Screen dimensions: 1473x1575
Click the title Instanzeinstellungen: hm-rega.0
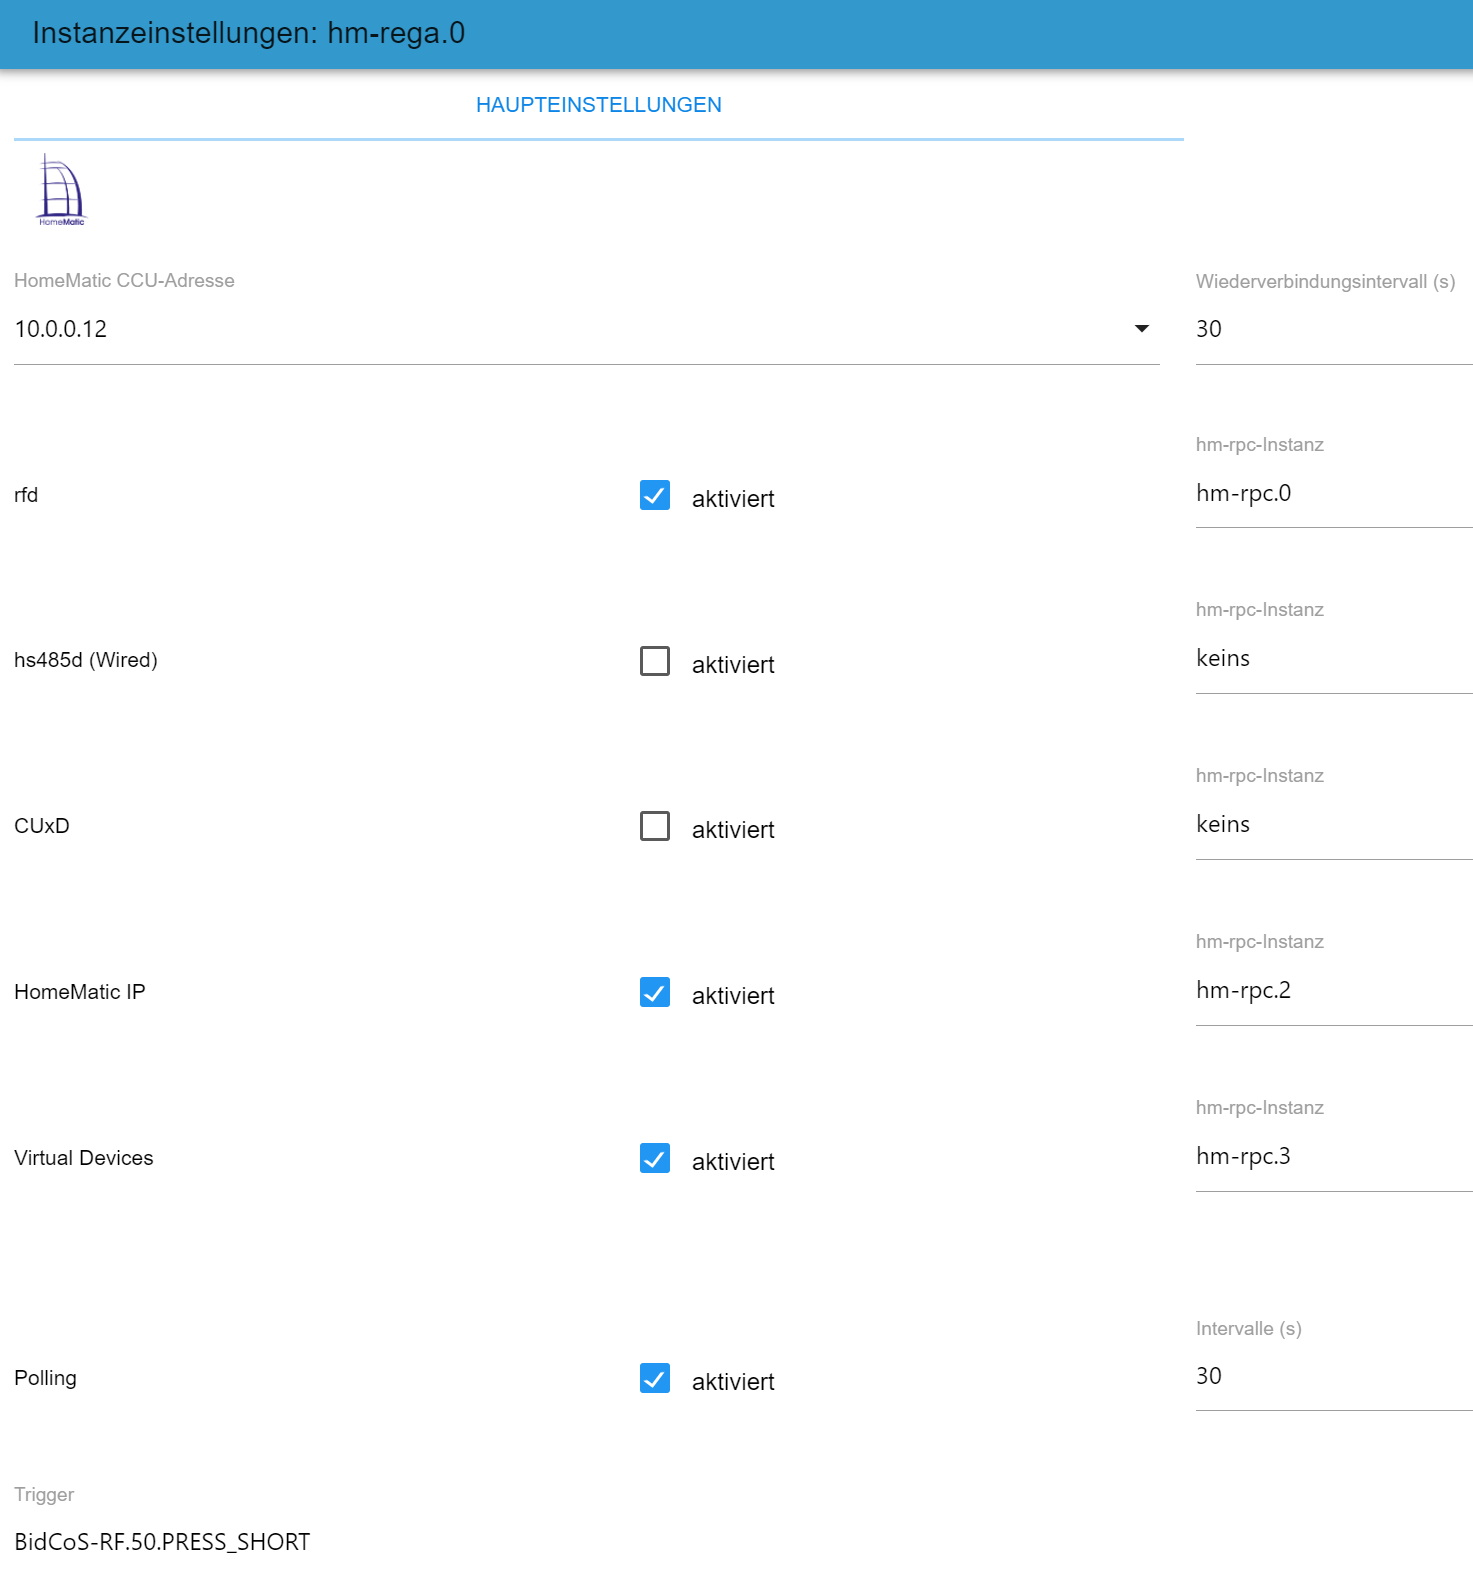click(x=249, y=33)
